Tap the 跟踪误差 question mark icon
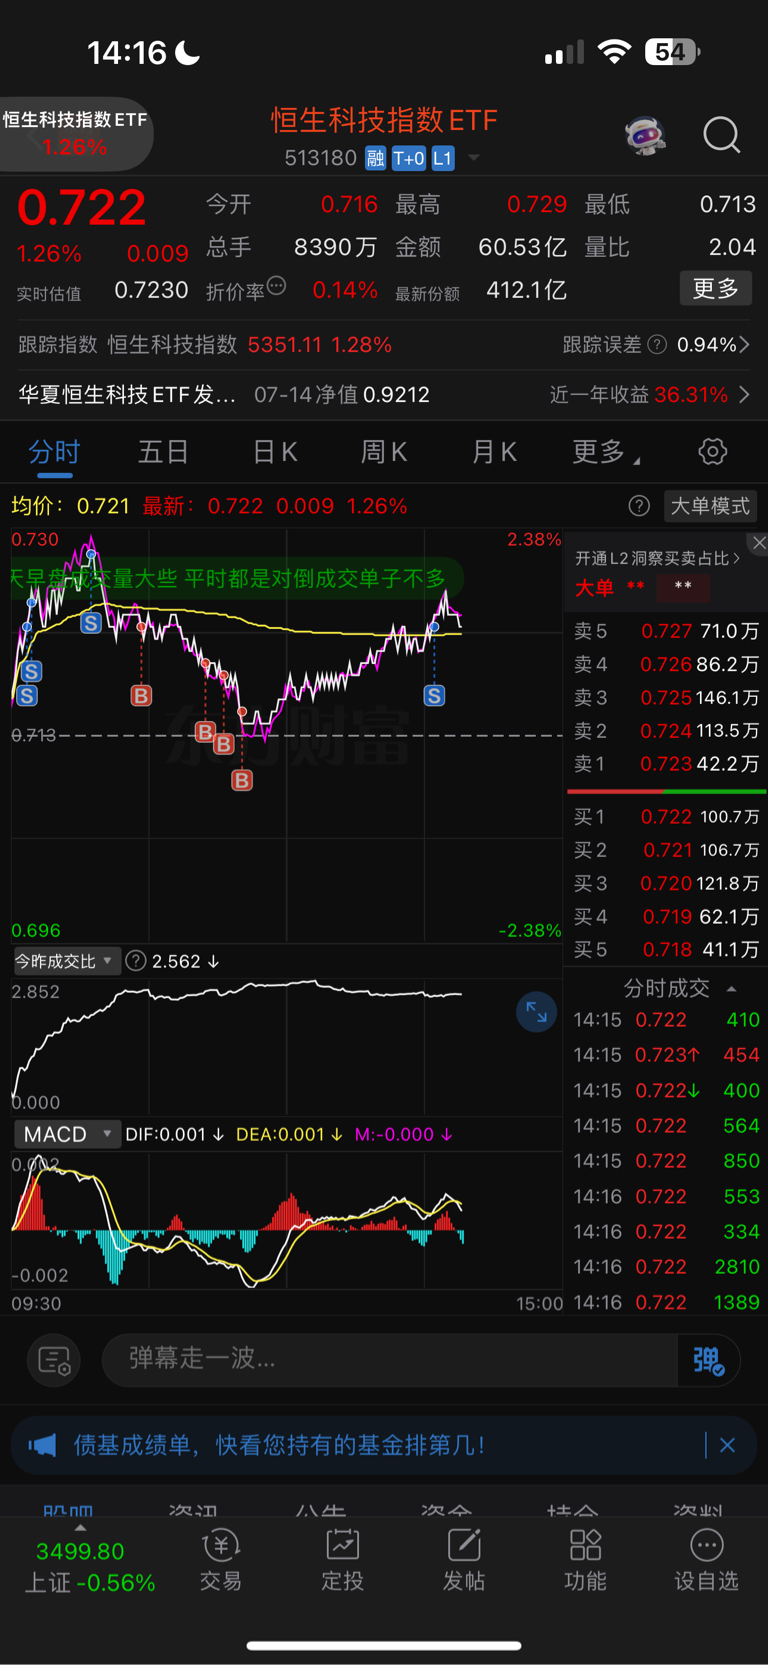768x1665 pixels. click(657, 345)
